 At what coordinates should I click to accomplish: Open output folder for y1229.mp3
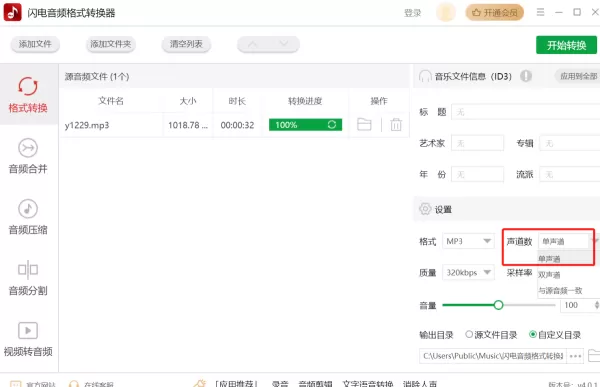[364, 124]
